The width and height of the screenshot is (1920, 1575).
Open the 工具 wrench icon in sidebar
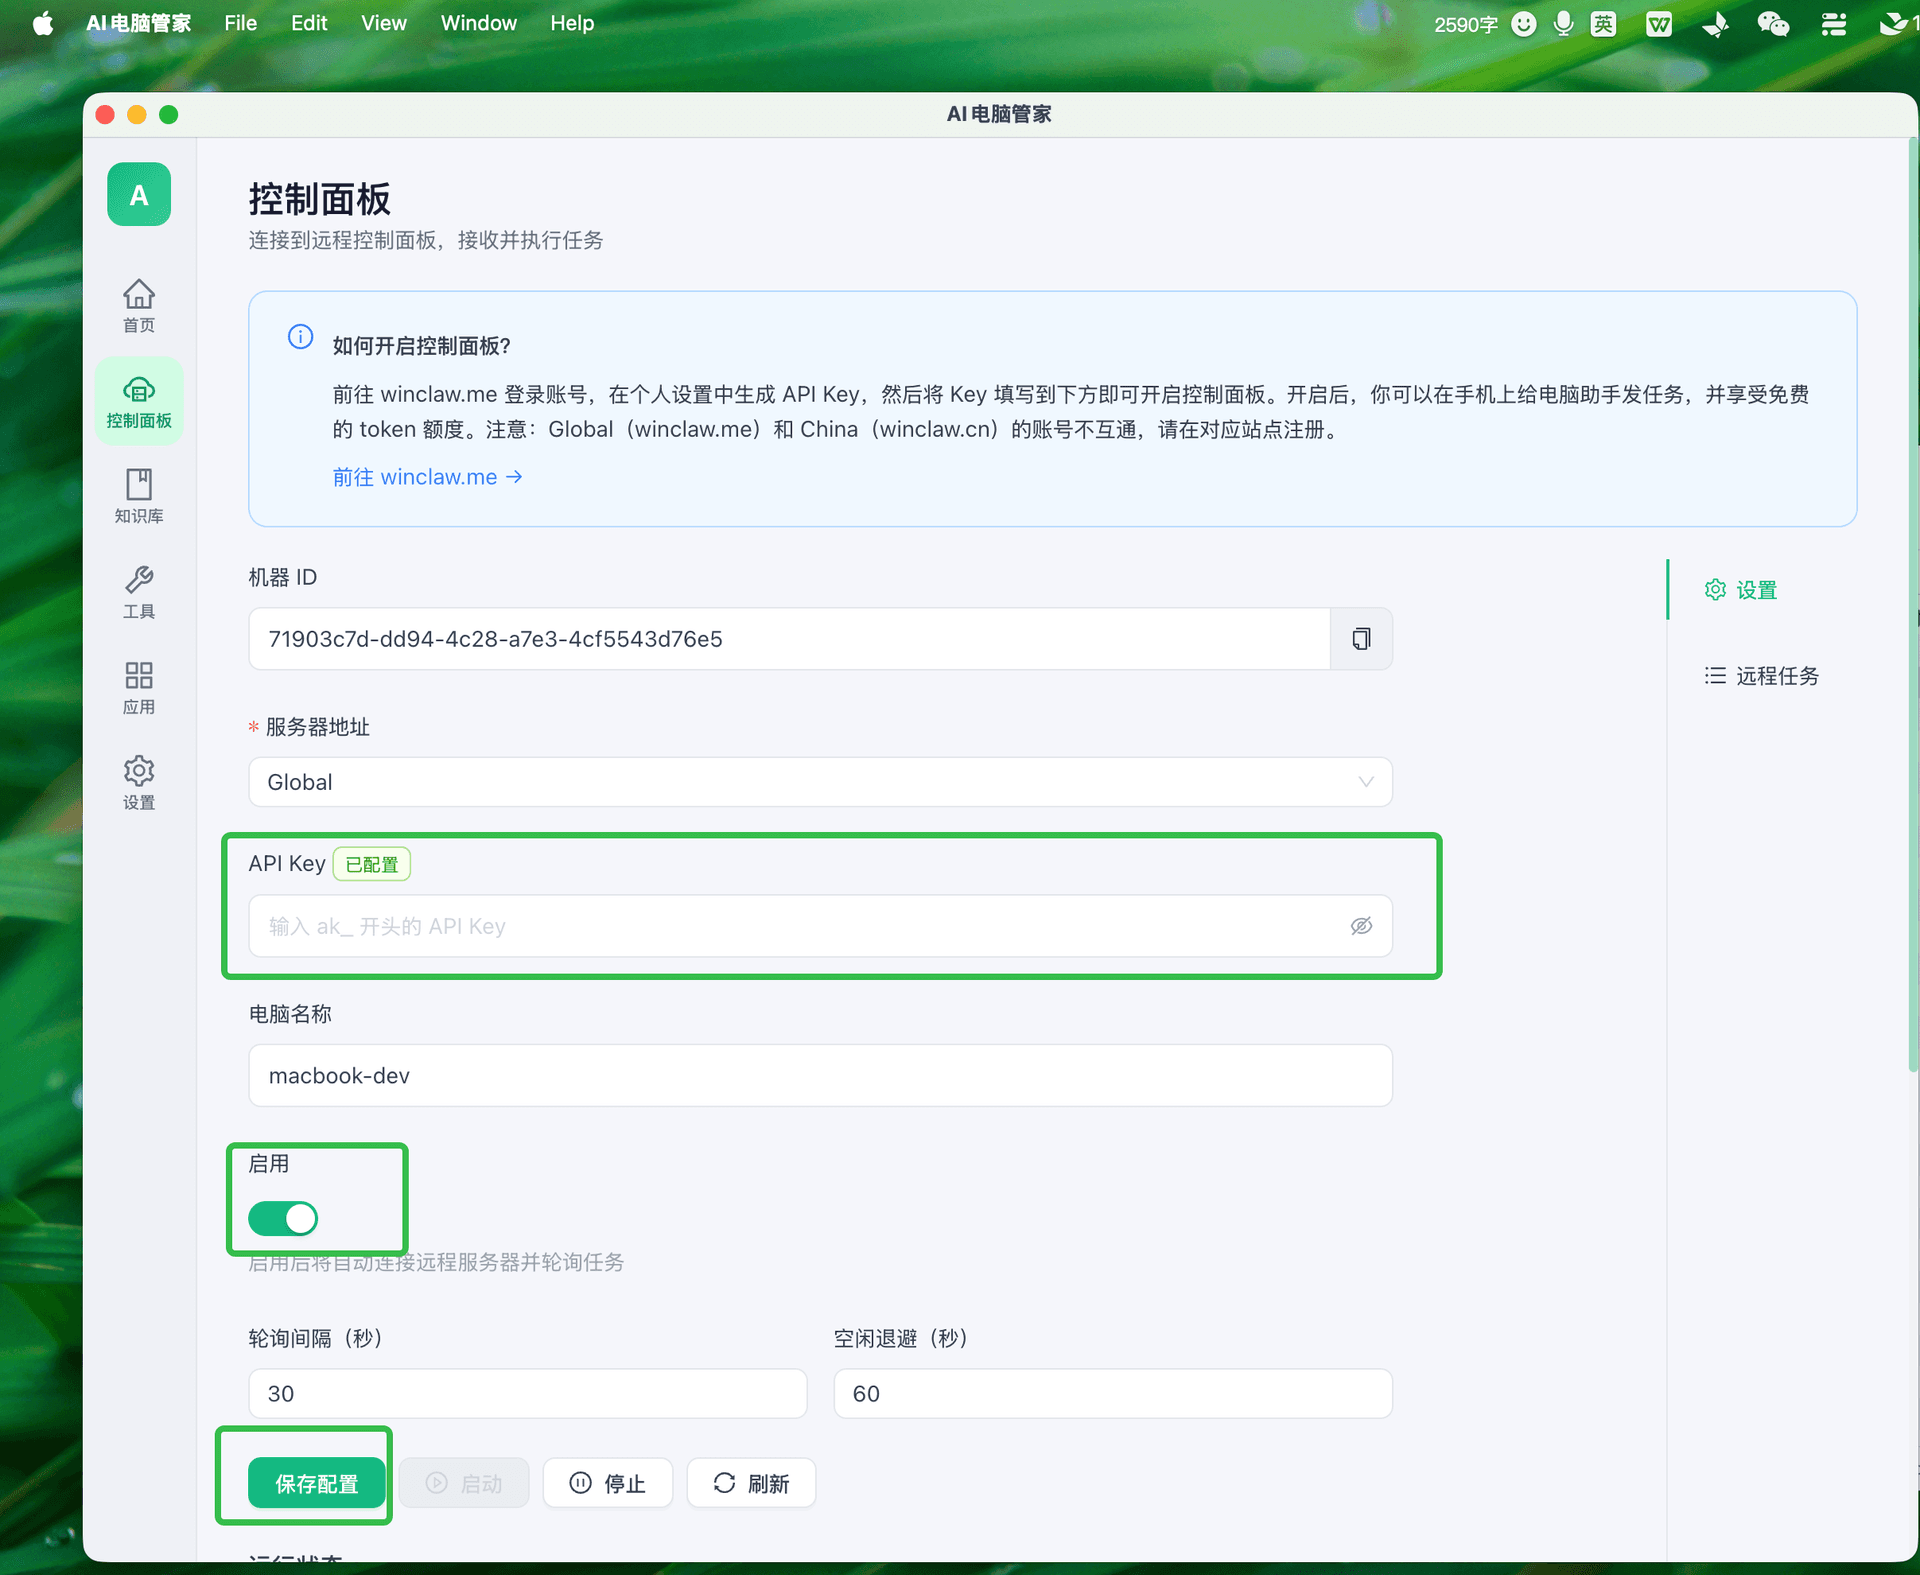[x=139, y=590]
